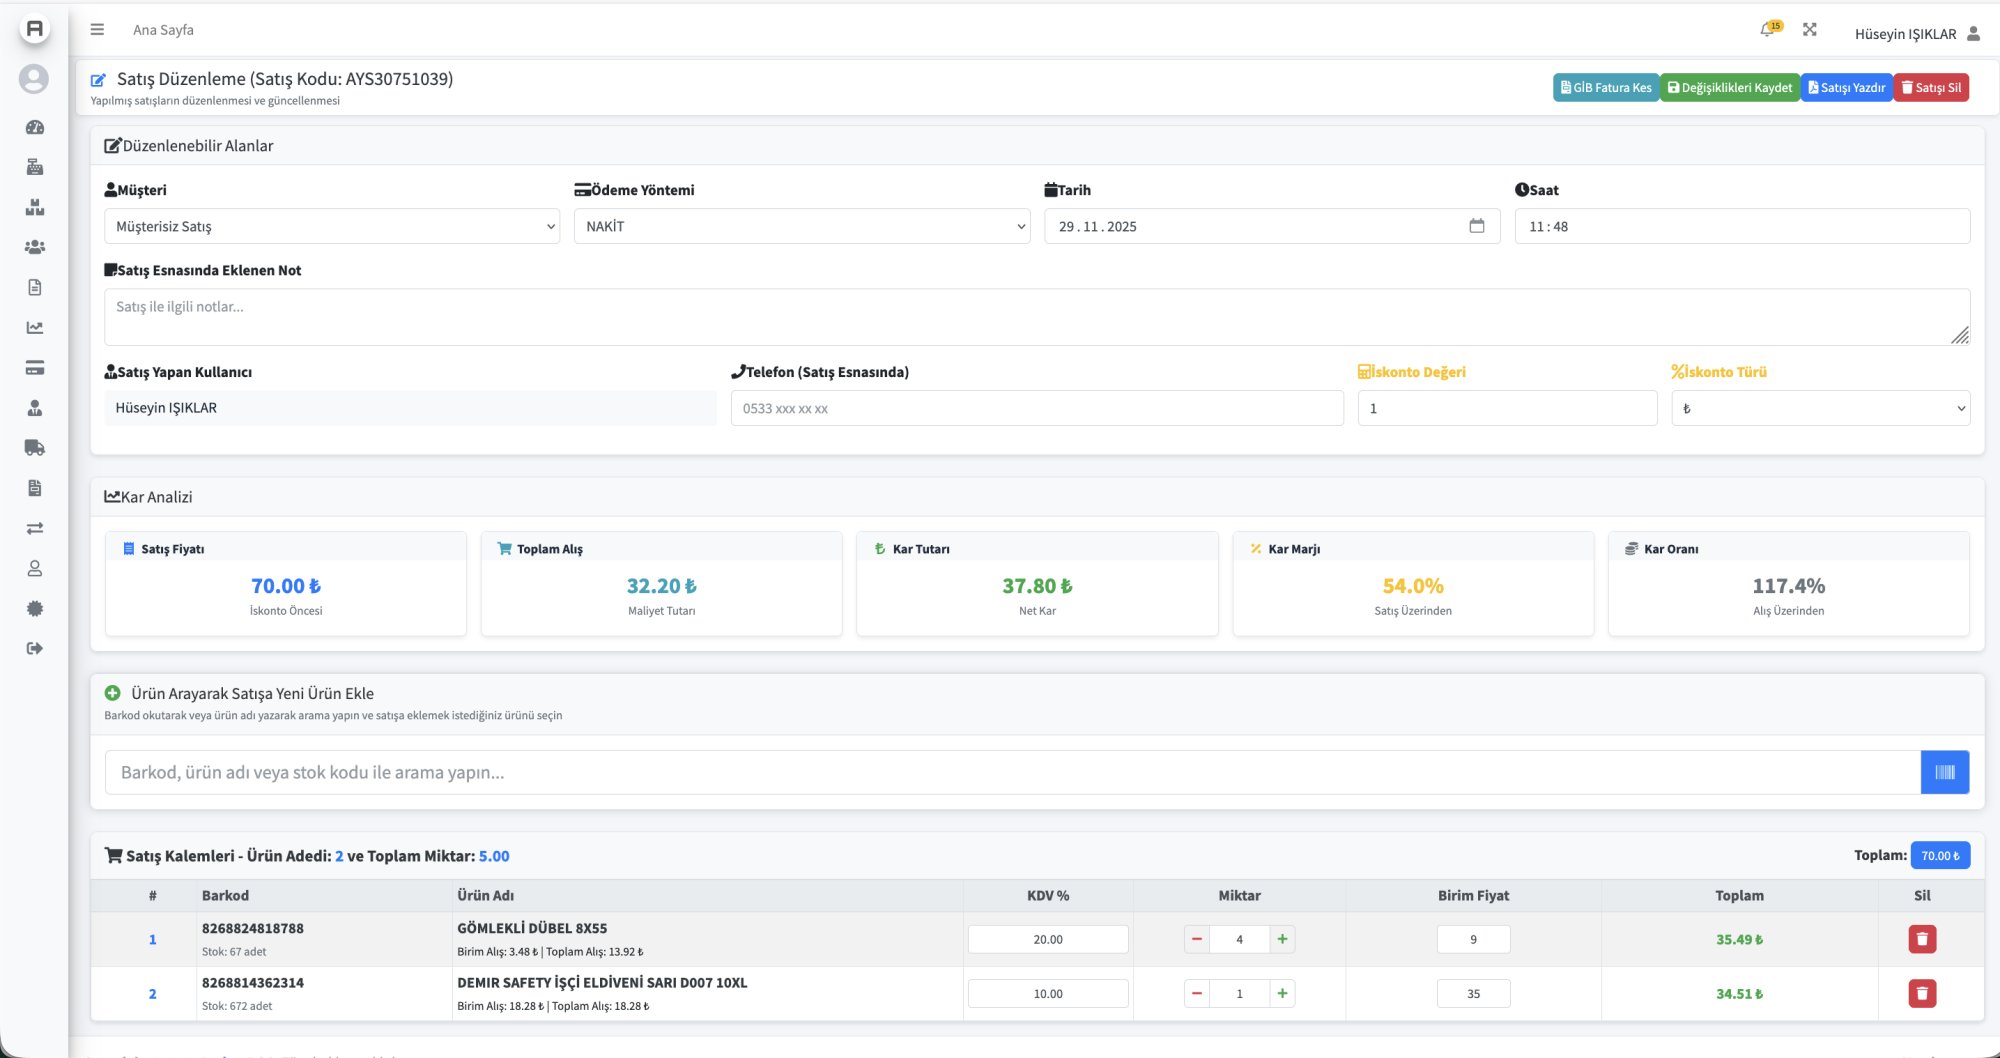Open the İskonto Türü dropdown

1820,408
